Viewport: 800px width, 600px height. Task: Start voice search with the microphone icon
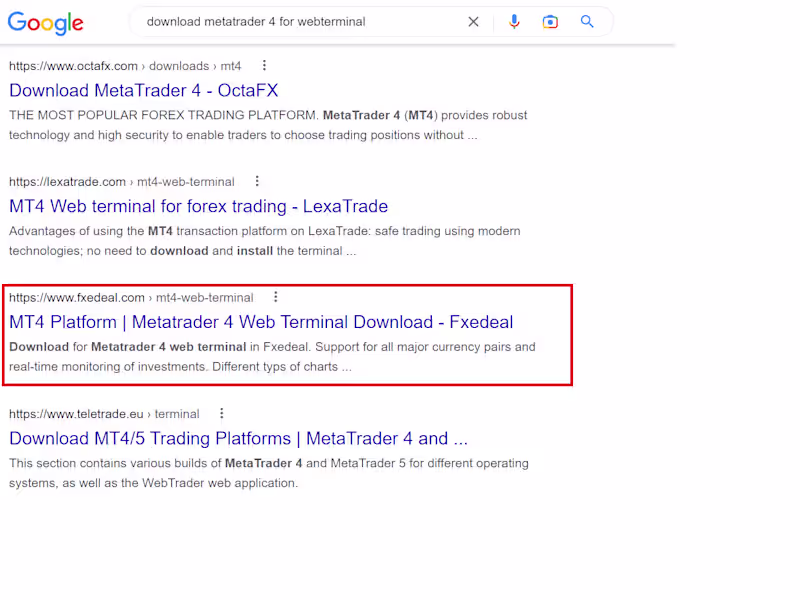coord(514,22)
